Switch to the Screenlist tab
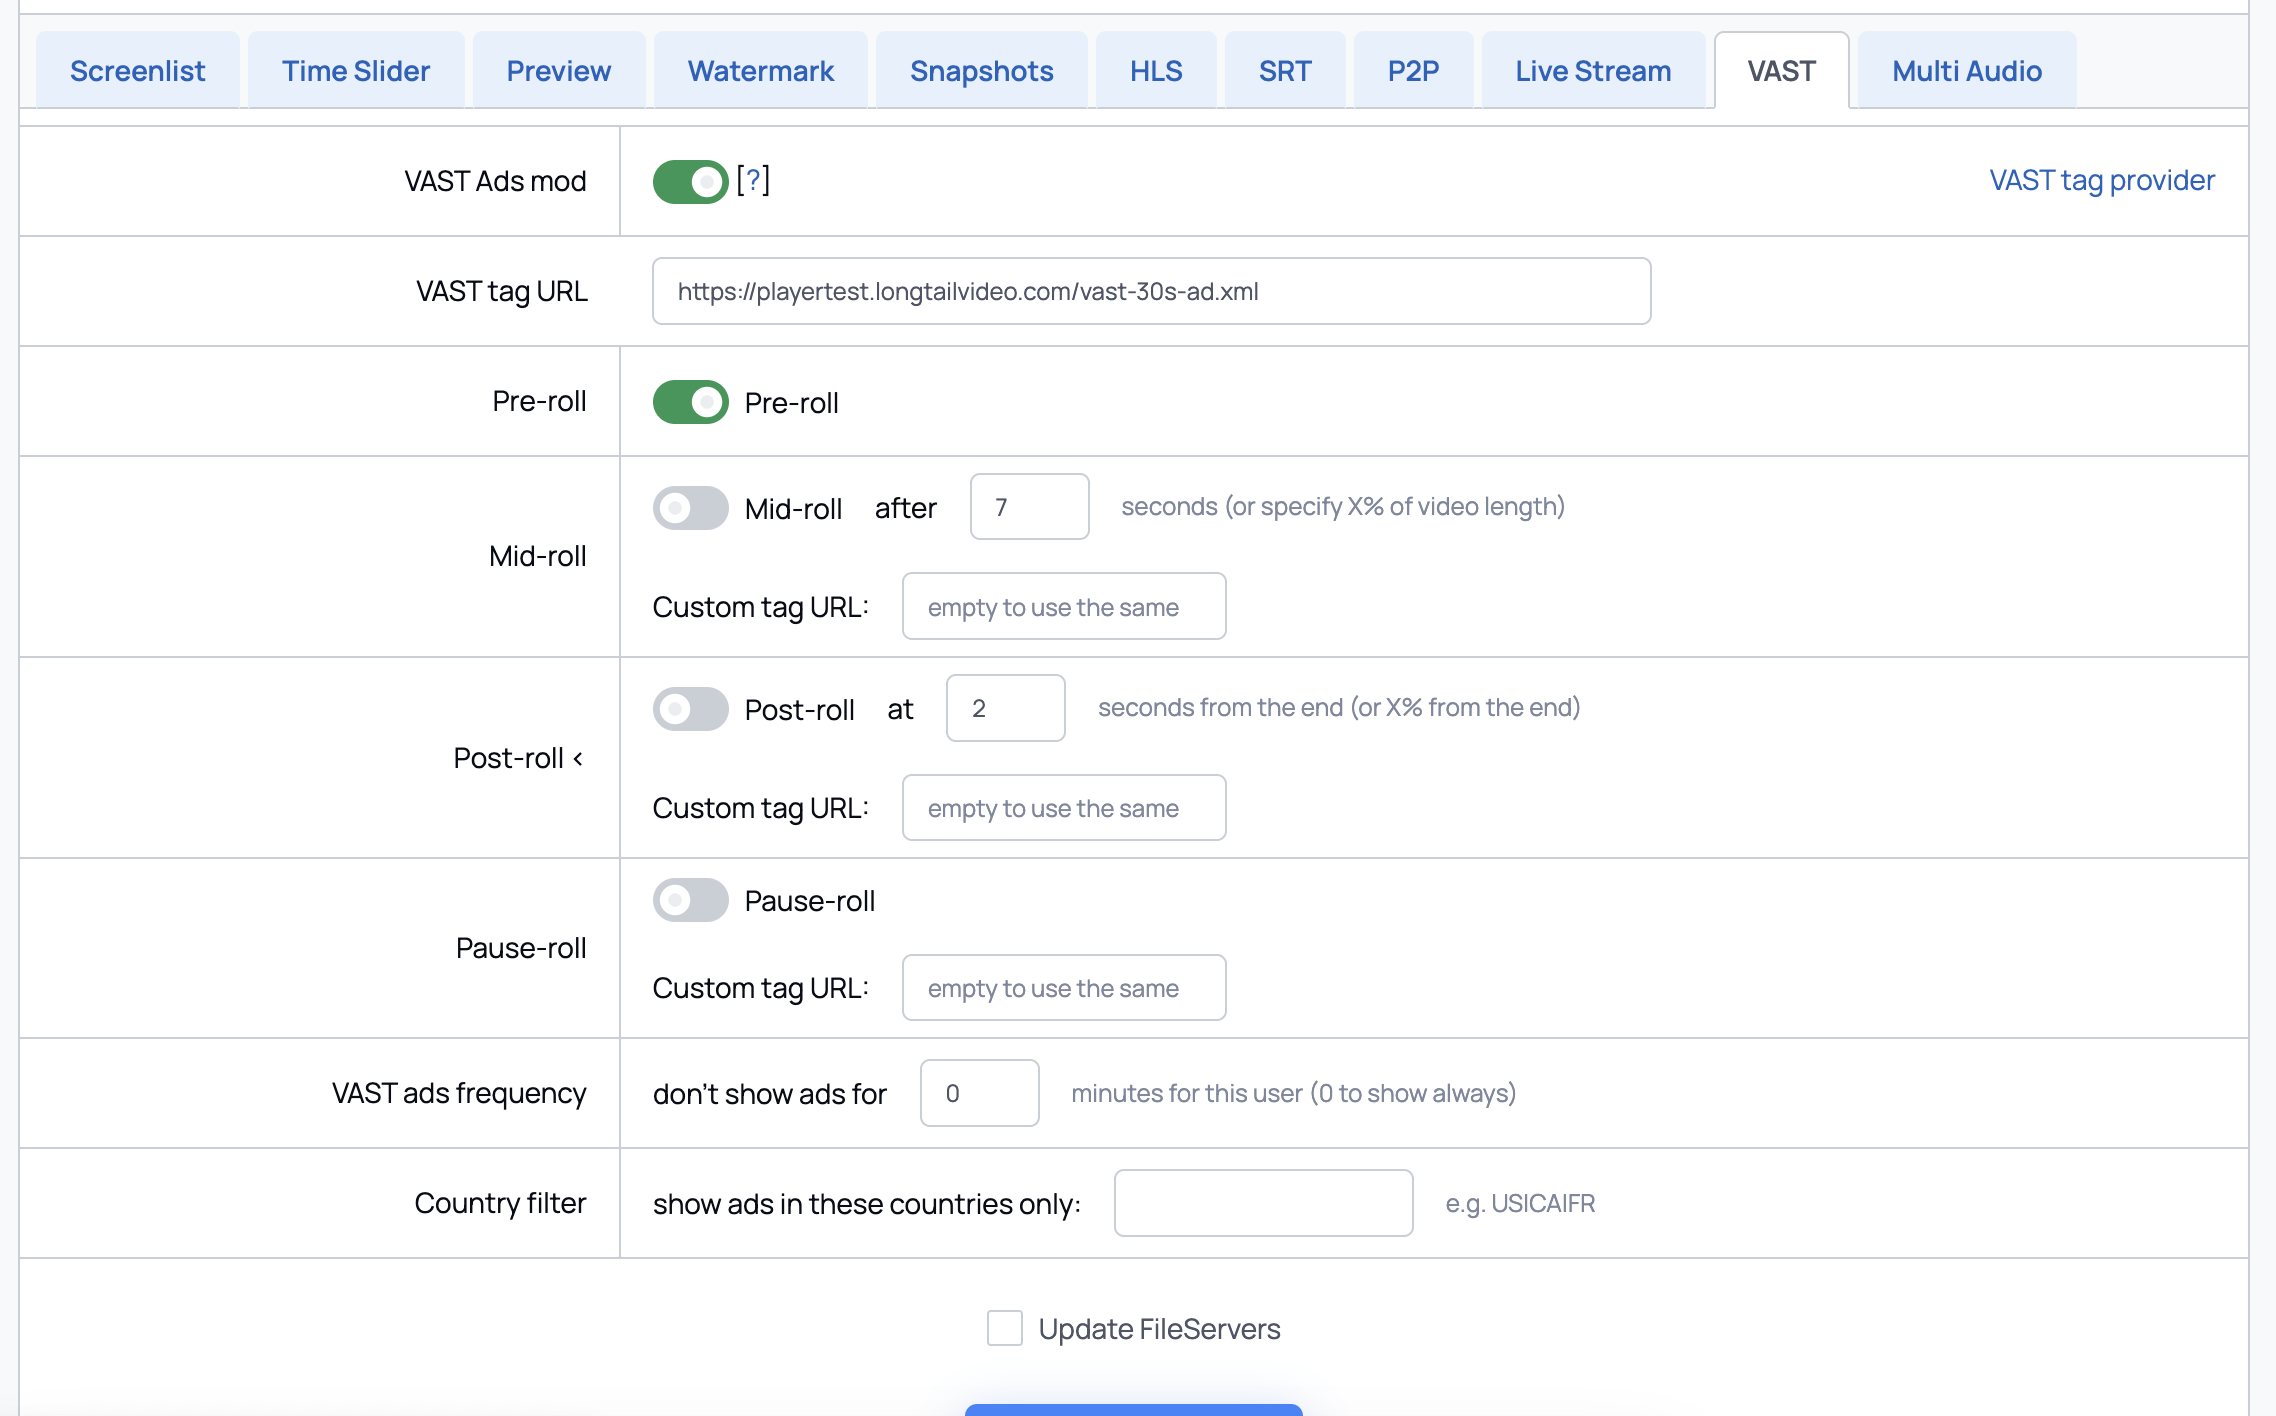The height and width of the screenshot is (1416, 2276). 137,71
